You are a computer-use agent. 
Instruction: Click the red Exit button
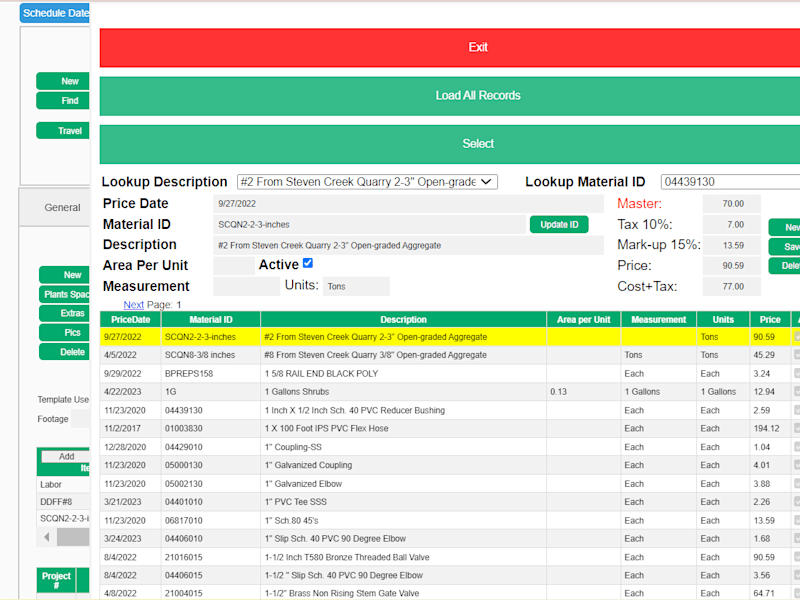click(449, 47)
